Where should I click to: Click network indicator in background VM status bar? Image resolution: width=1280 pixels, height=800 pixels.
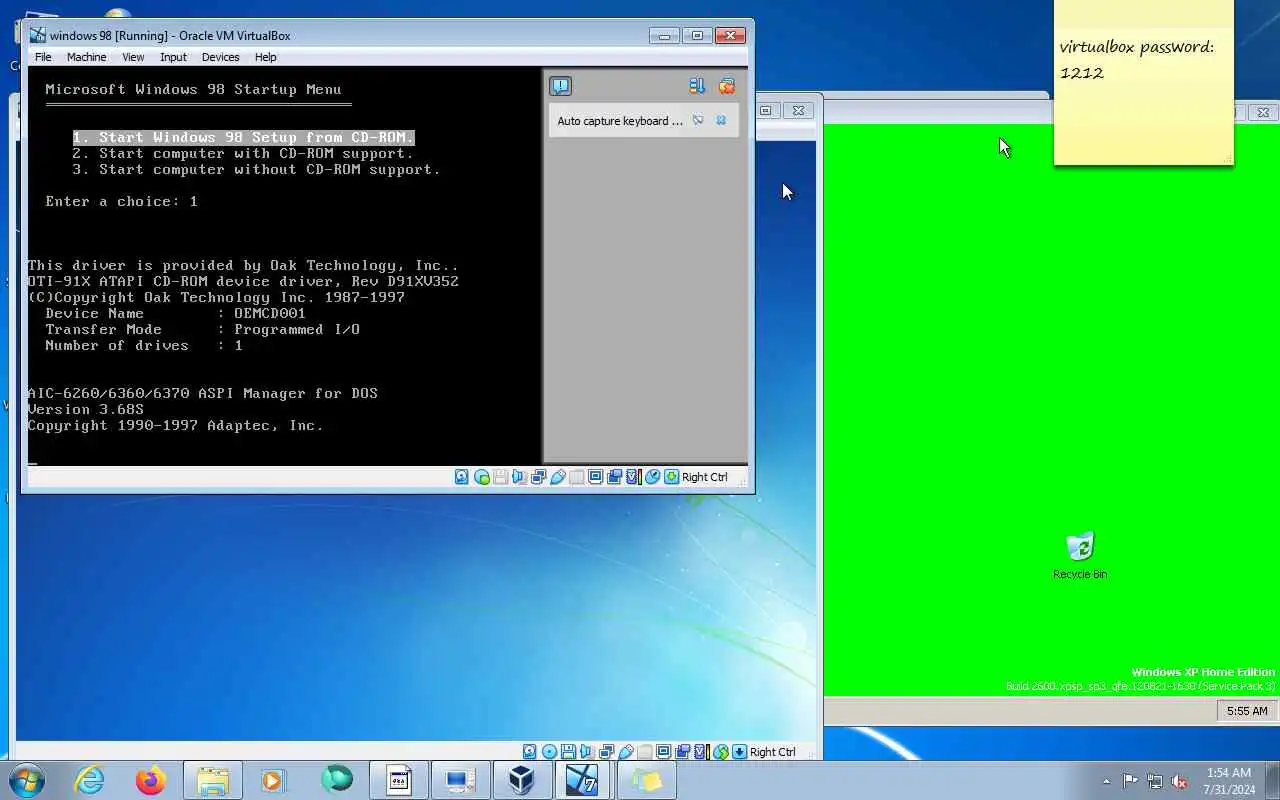pos(606,752)
